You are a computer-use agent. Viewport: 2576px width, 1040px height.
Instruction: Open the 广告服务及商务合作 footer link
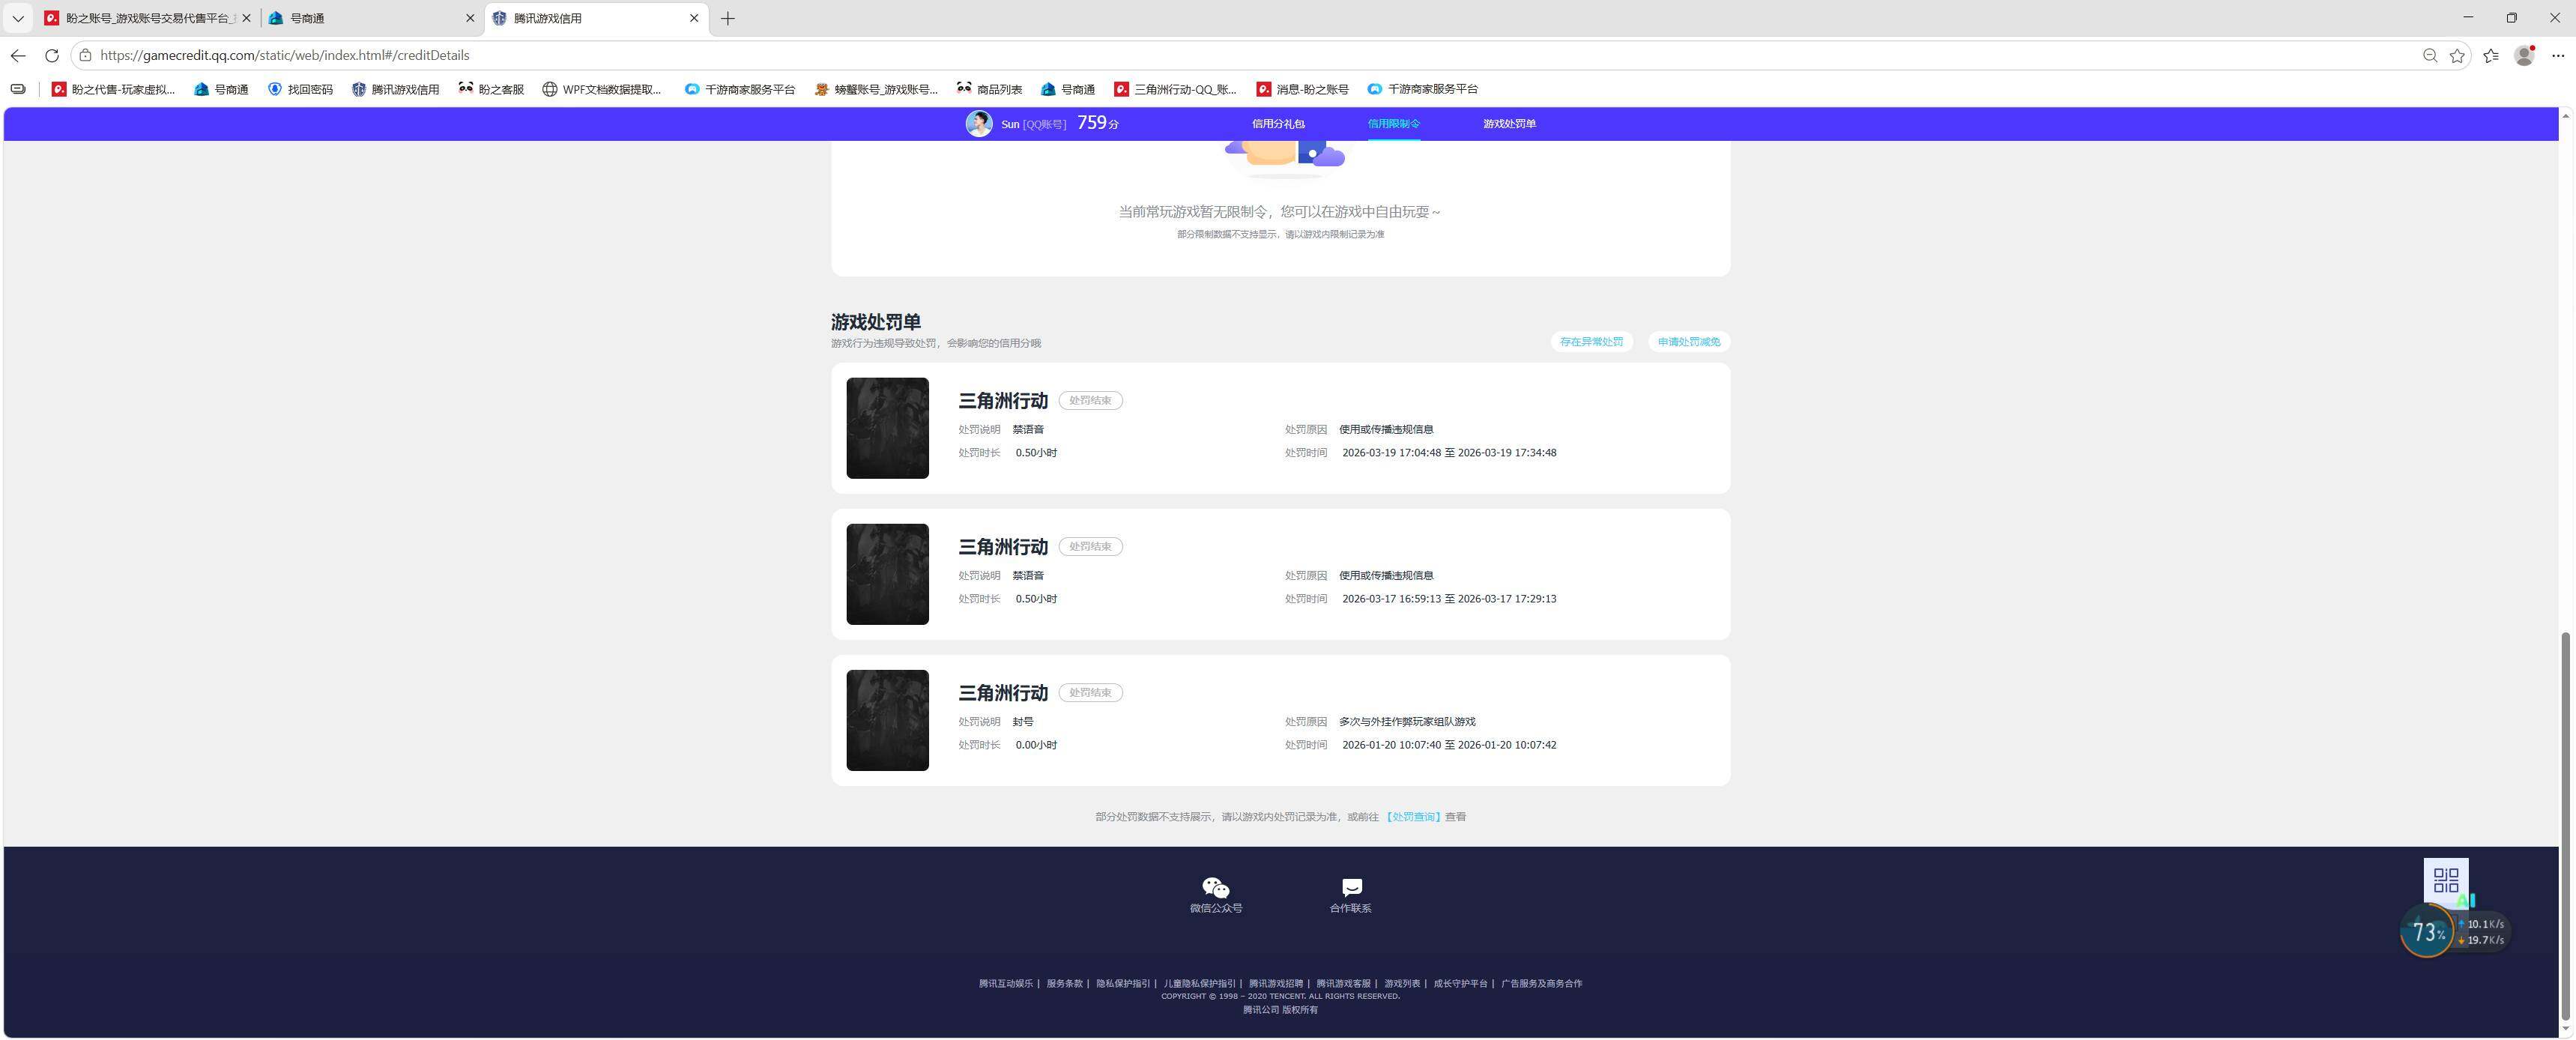(1541, 984)
